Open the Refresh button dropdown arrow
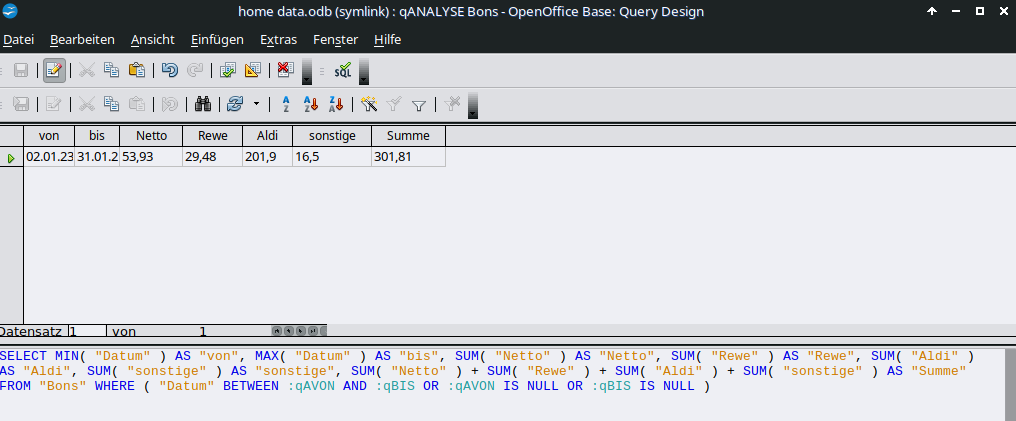The height and width of the screenshot is (421, 1016). tap(257, 104)
